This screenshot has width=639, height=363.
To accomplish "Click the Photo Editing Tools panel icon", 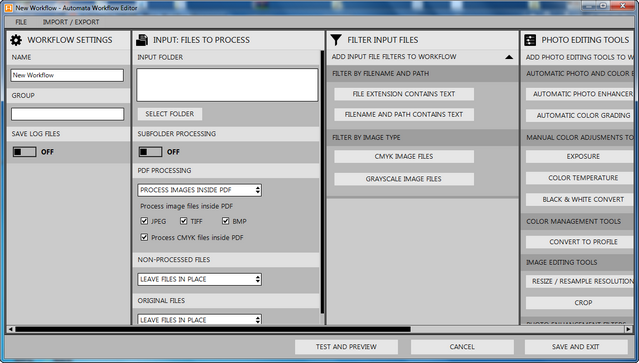I will click(x=530, y=40).
